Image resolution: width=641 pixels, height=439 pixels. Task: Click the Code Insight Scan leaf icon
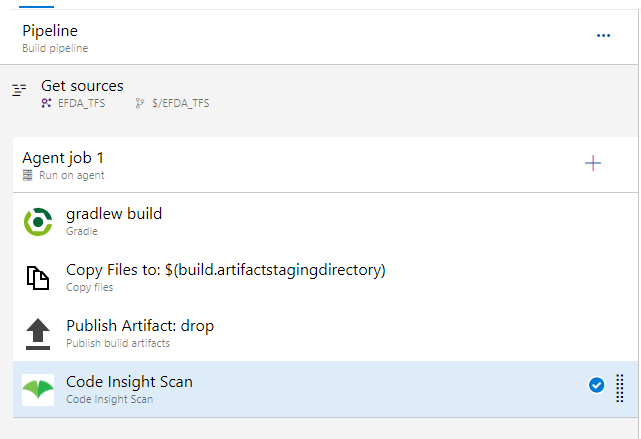(x=38, y=389)
